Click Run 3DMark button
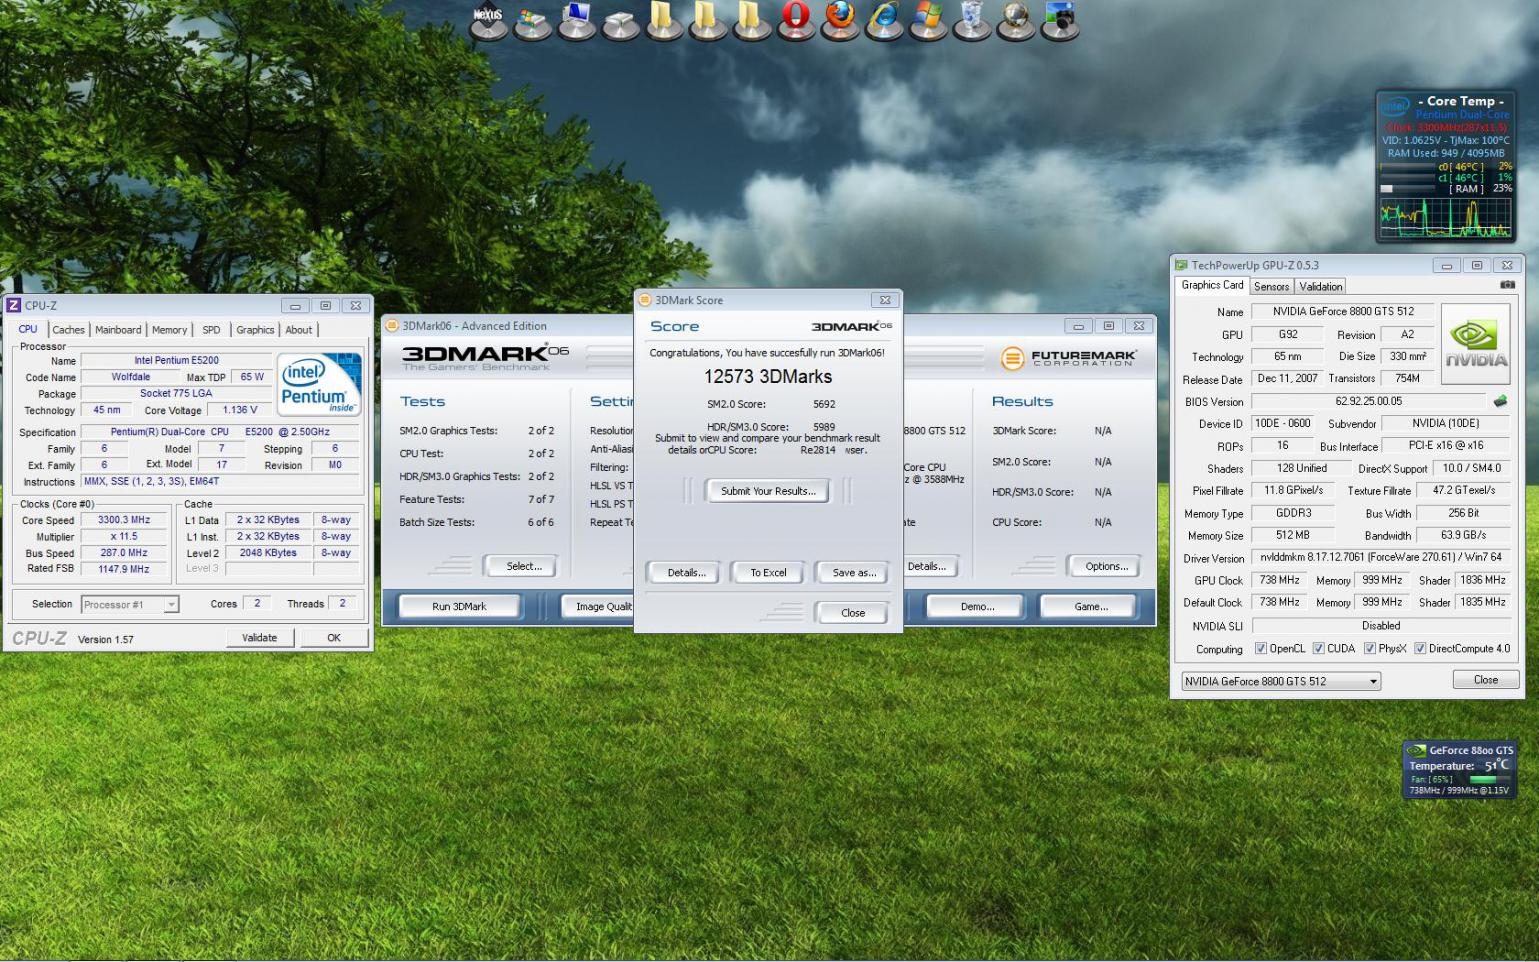 click(x=459, y=606)
